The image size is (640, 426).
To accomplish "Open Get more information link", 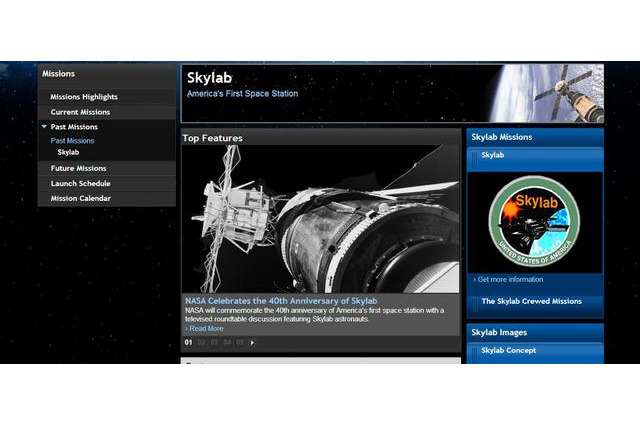I will click(x=509, y=280).
